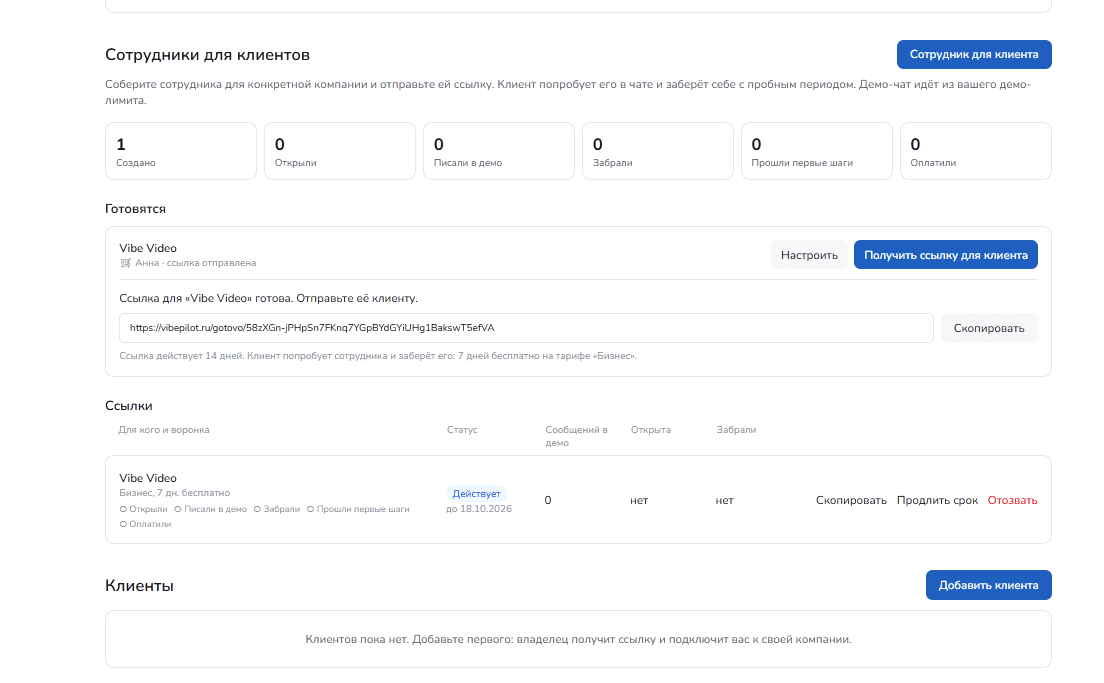This screenshot has width=1104, height=683.
Task: Click "Продлить срок" for the Vibe Video link
Action: [937, 500]
